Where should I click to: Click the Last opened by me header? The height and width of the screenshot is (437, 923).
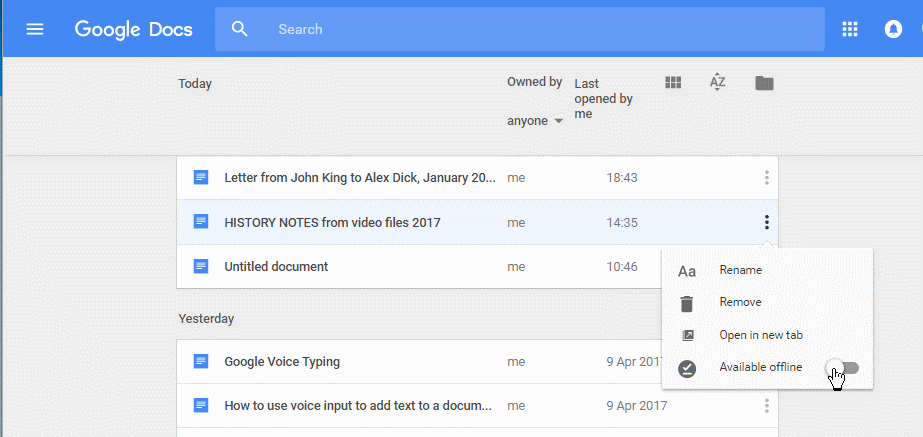[x=603, y=98]
